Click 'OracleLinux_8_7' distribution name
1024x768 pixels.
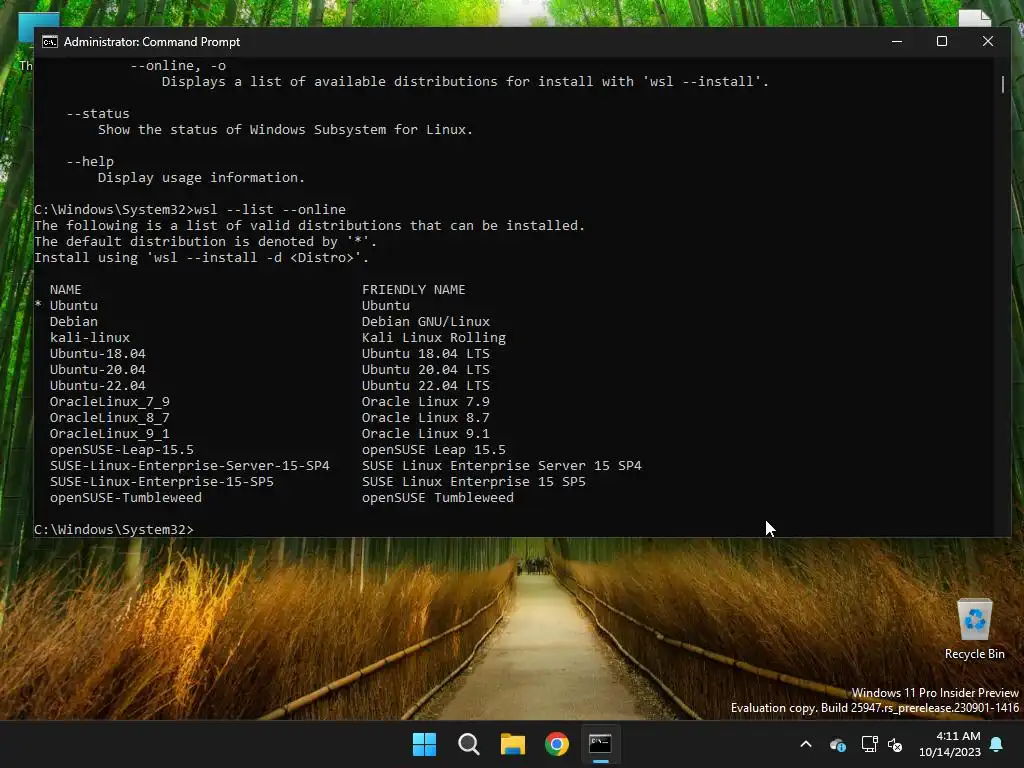pos(110,417)
